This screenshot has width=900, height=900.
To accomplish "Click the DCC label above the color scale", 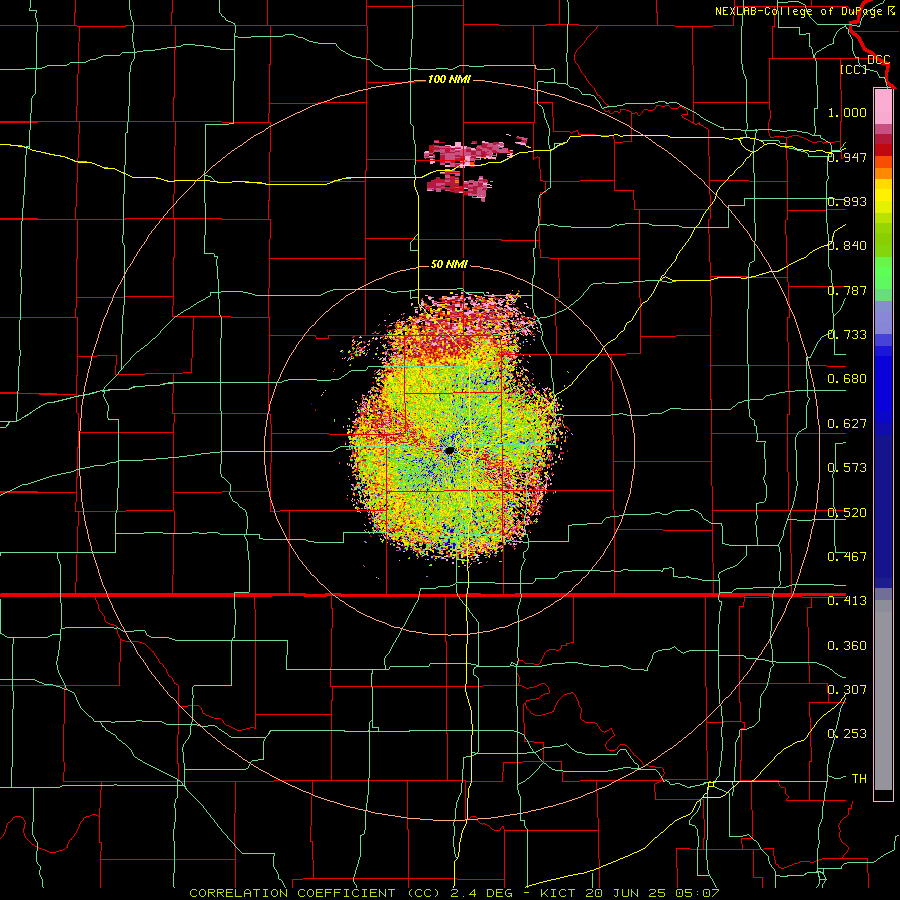I will (x=878, y=60).
